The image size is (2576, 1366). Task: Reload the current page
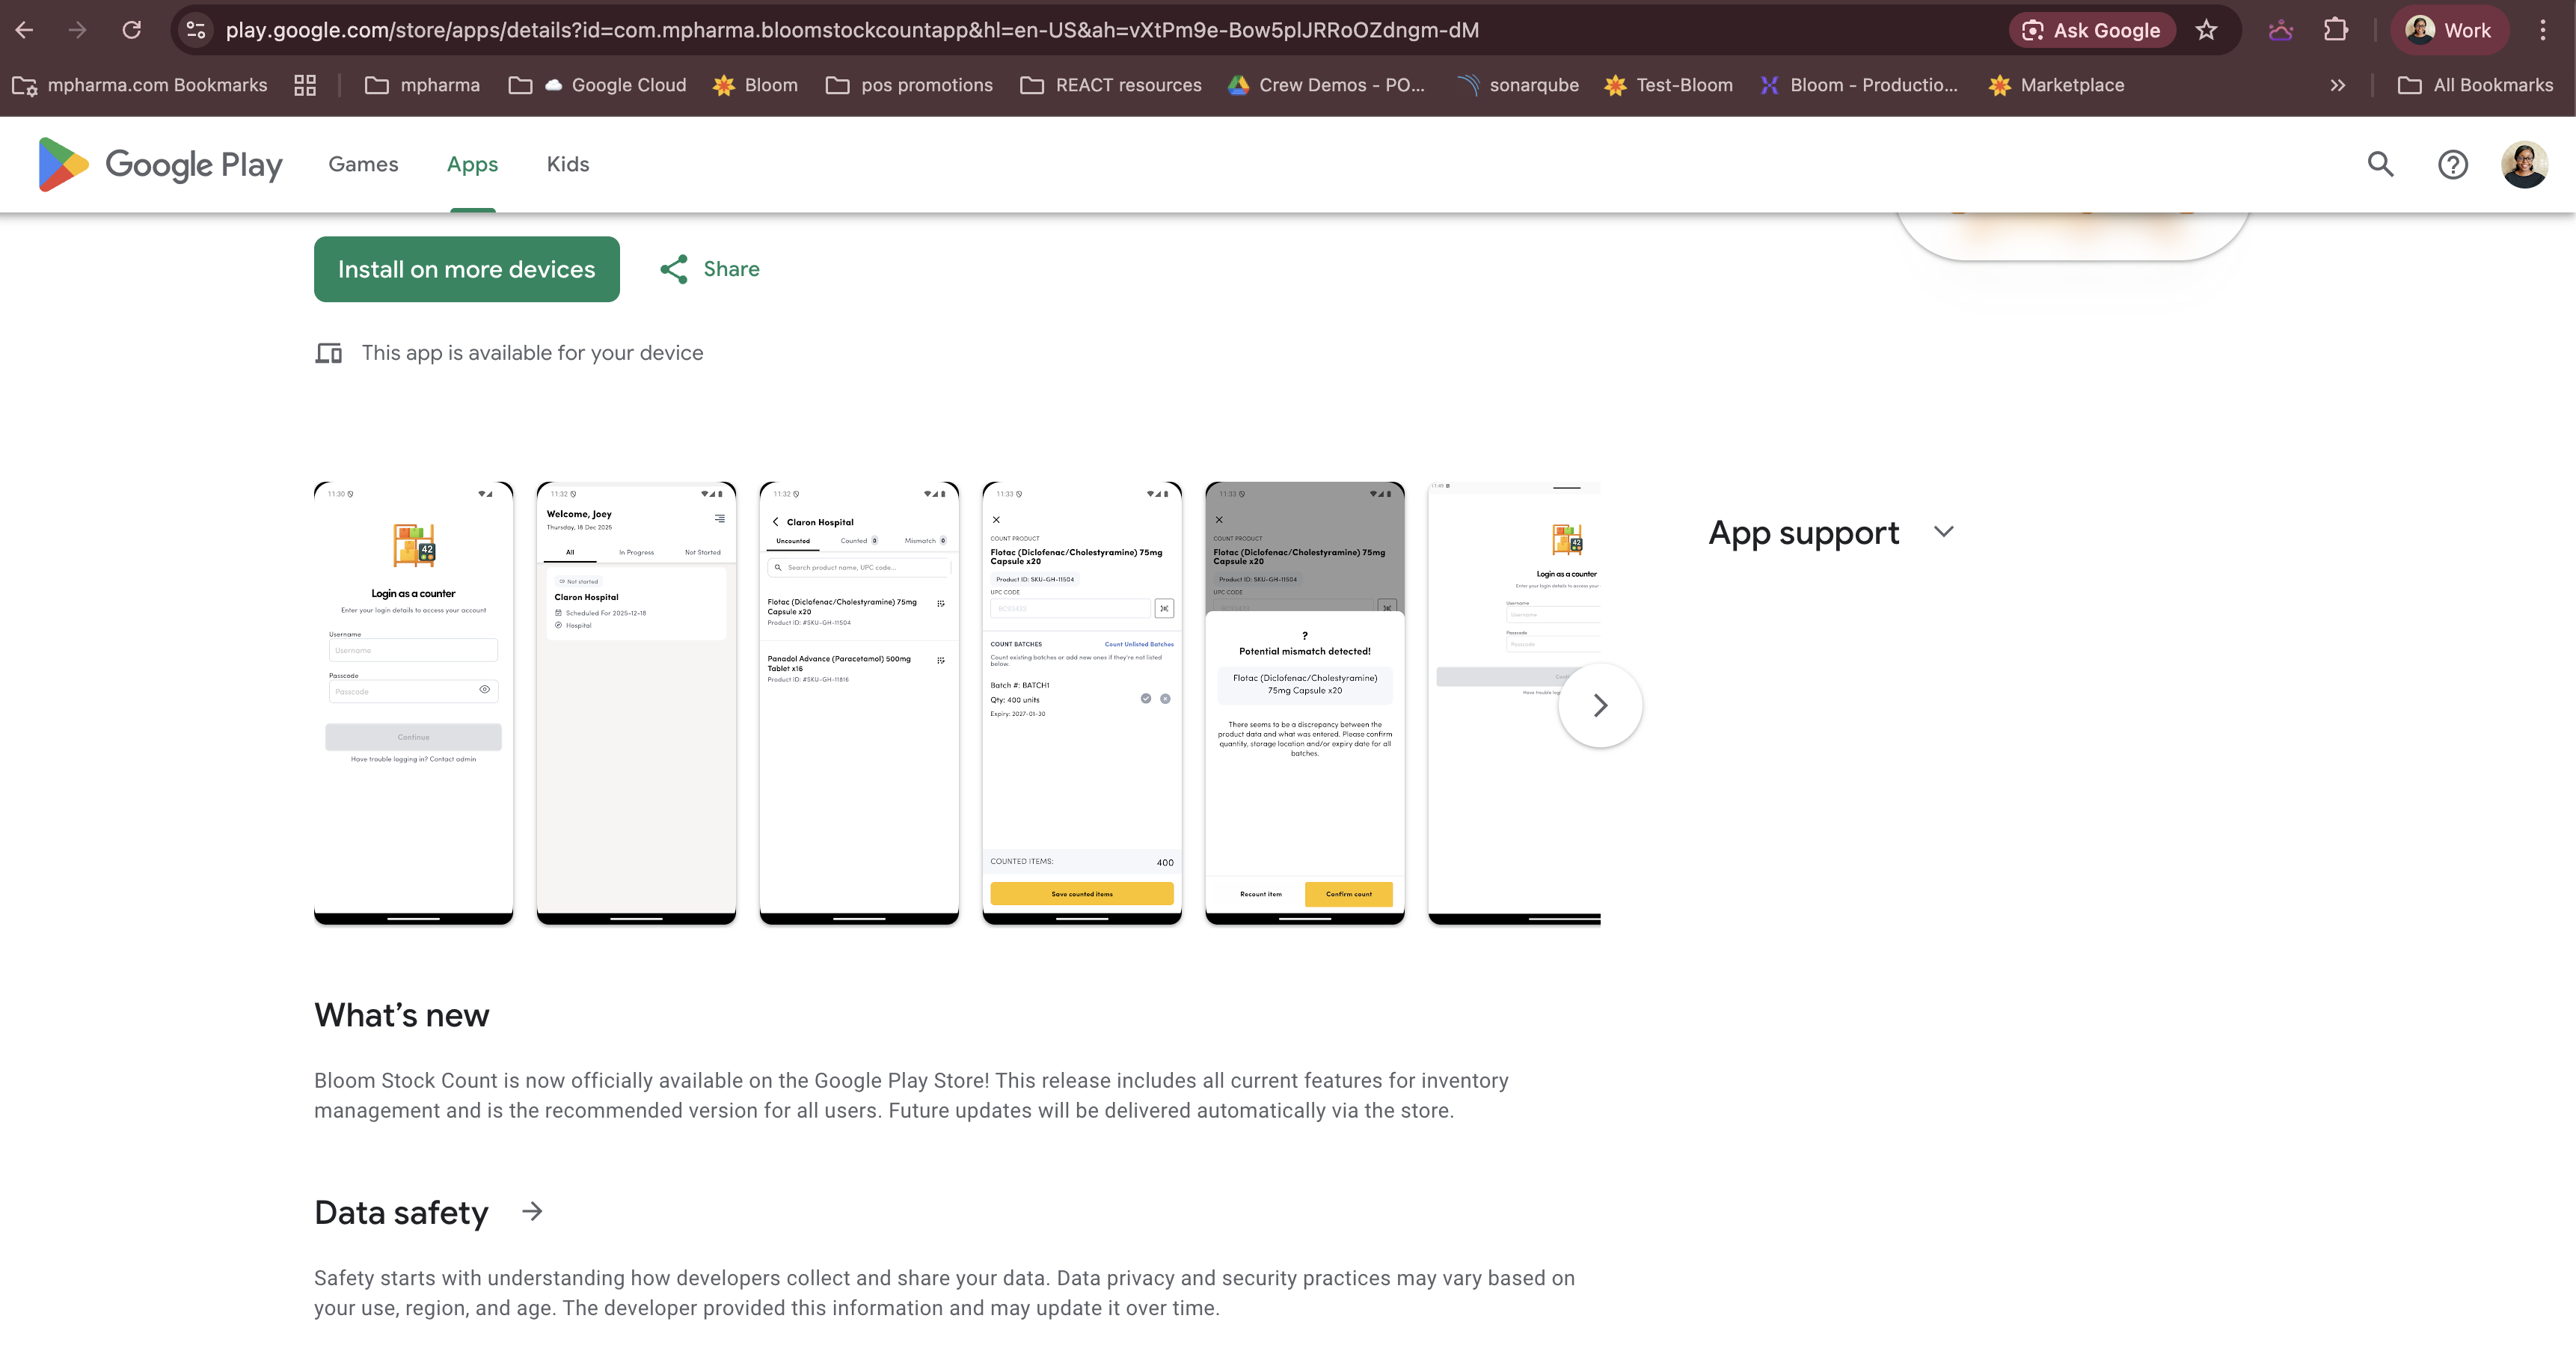[131, 30]
